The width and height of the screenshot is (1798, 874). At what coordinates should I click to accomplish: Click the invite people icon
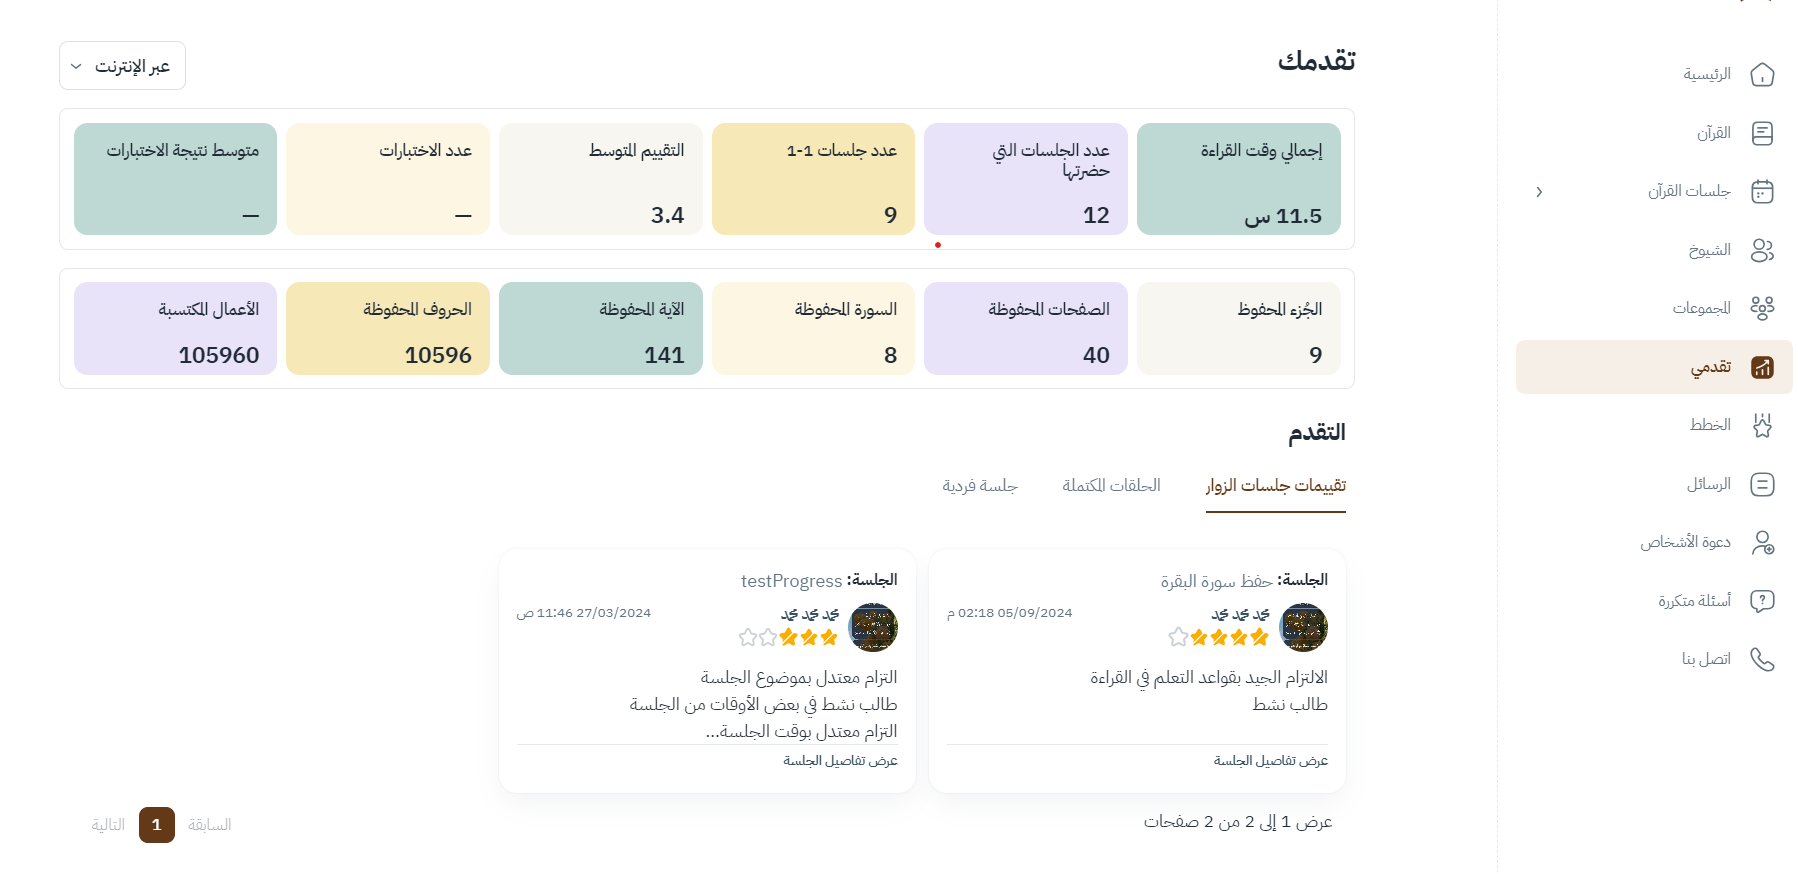[x=1762, y=542]
